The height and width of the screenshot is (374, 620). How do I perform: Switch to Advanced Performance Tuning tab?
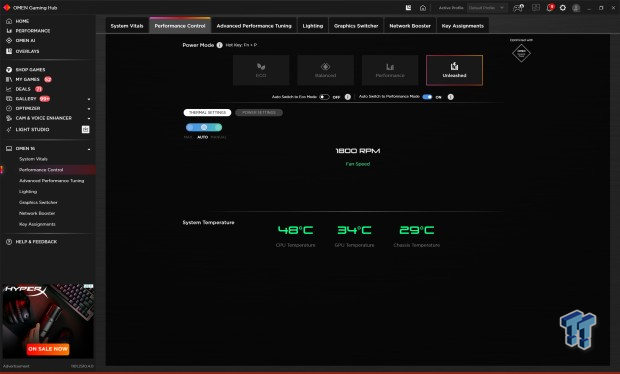254,26
